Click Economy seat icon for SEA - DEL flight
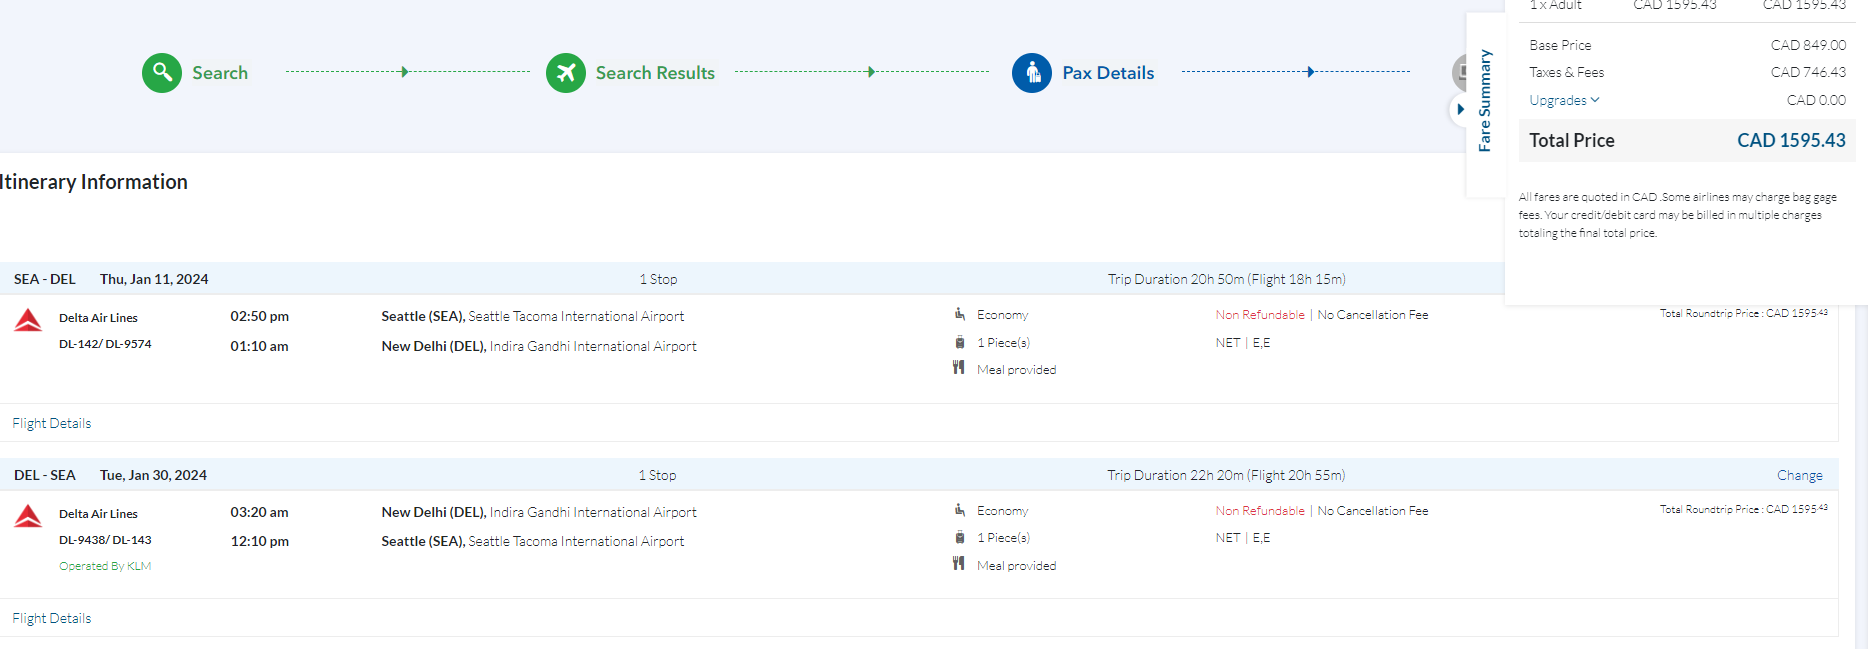 959,314
